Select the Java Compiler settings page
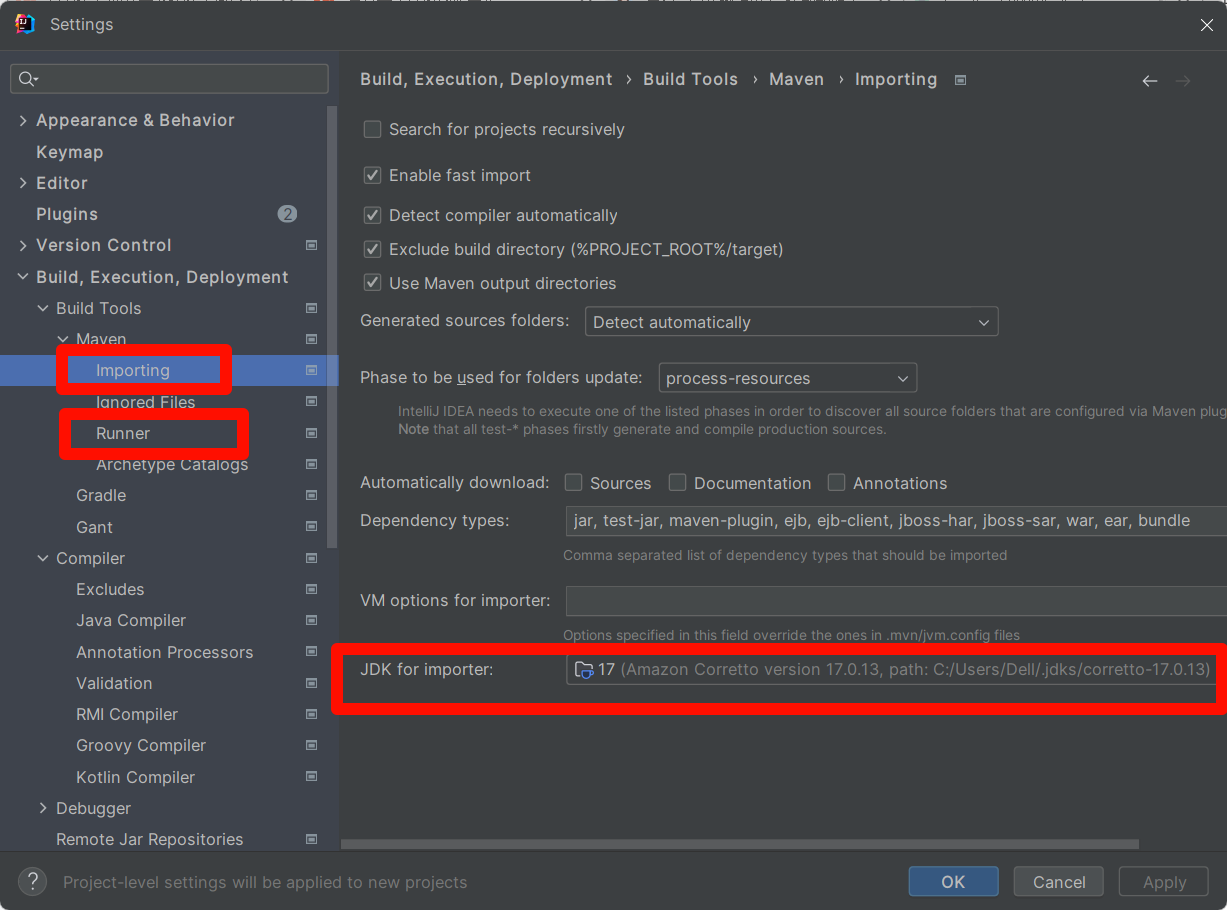 131,620
